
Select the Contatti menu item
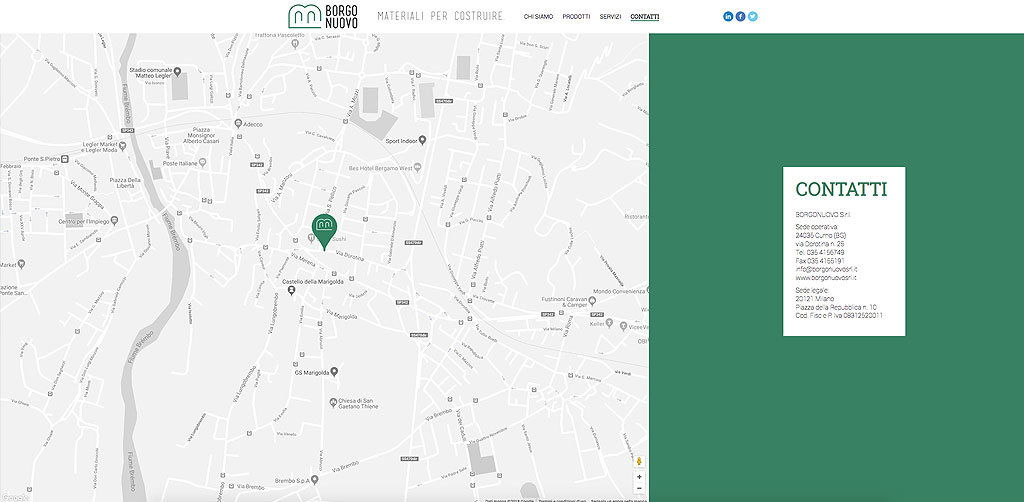(645, 17)
